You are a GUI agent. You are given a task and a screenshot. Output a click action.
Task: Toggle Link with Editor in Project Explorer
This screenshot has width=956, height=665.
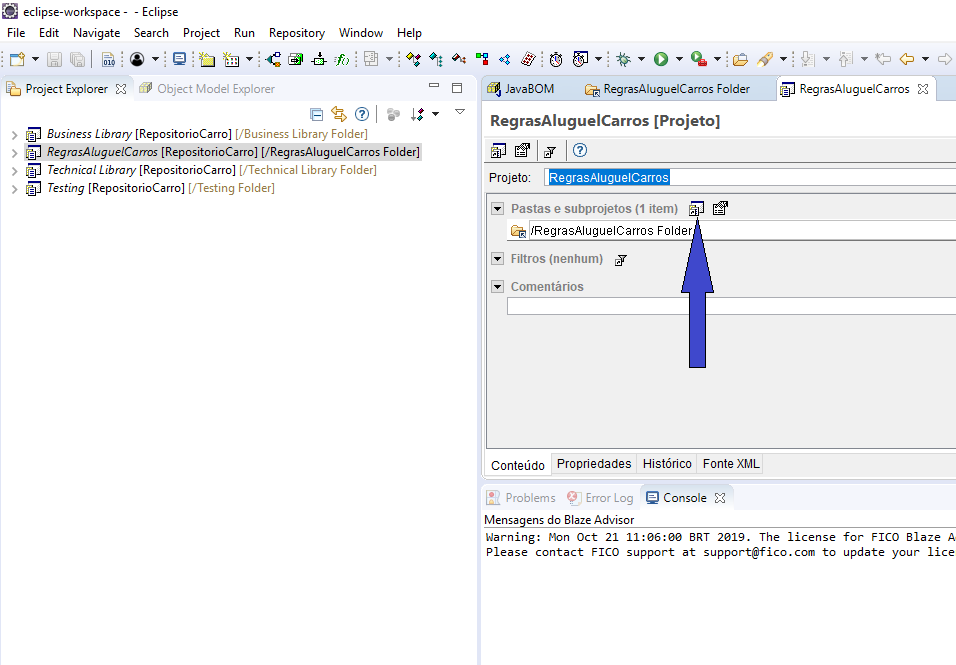point(338,112)
